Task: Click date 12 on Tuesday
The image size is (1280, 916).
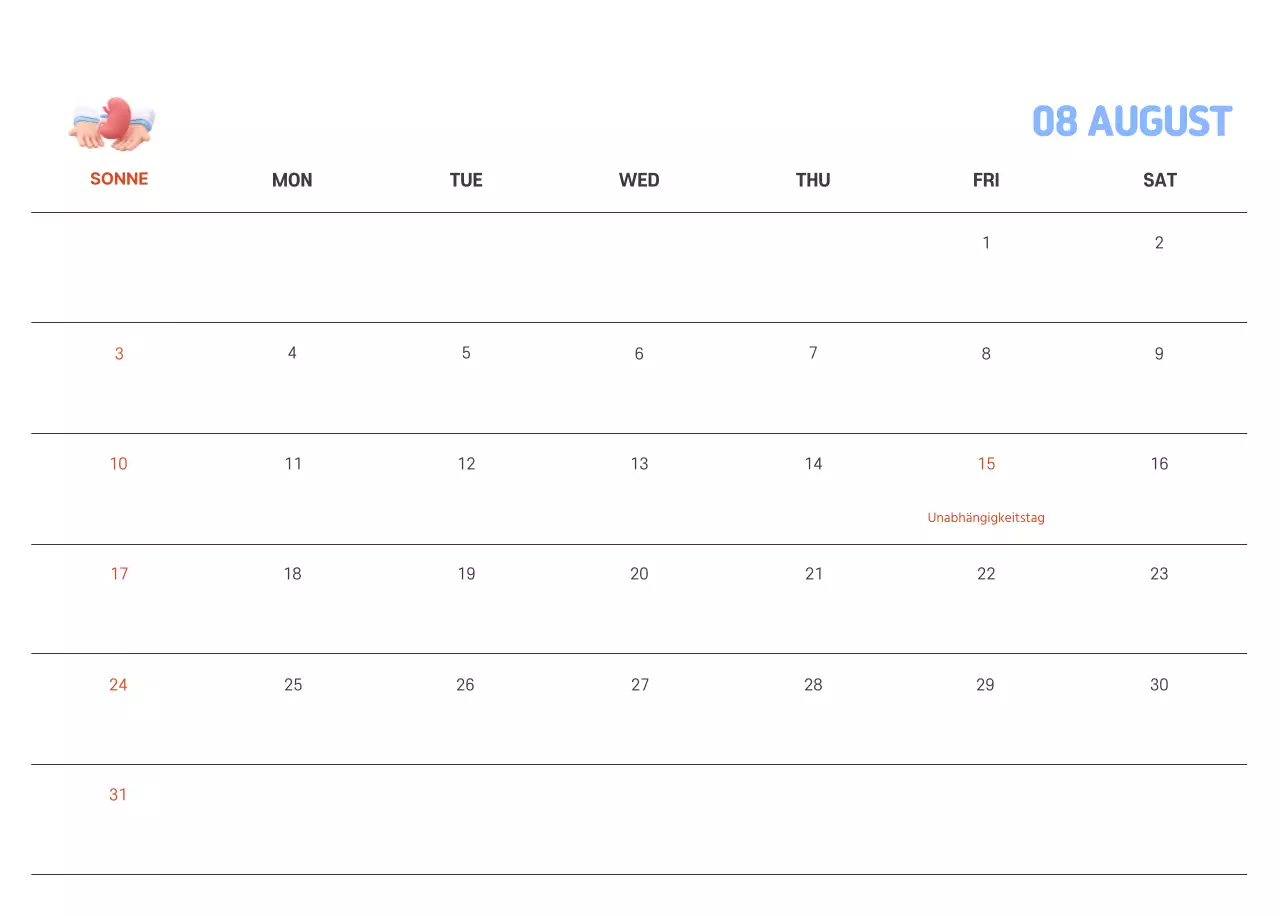Action: [466, 464]
